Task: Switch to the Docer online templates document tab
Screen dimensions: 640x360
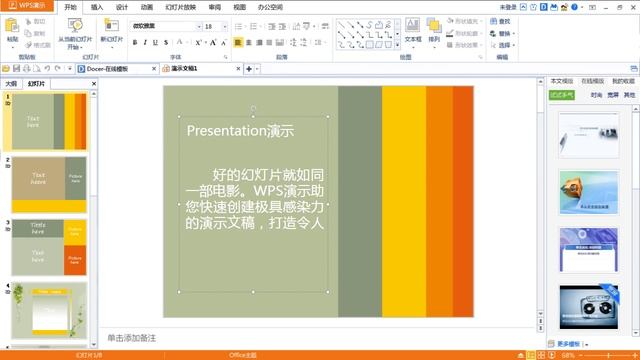Action: coord(117,69)
